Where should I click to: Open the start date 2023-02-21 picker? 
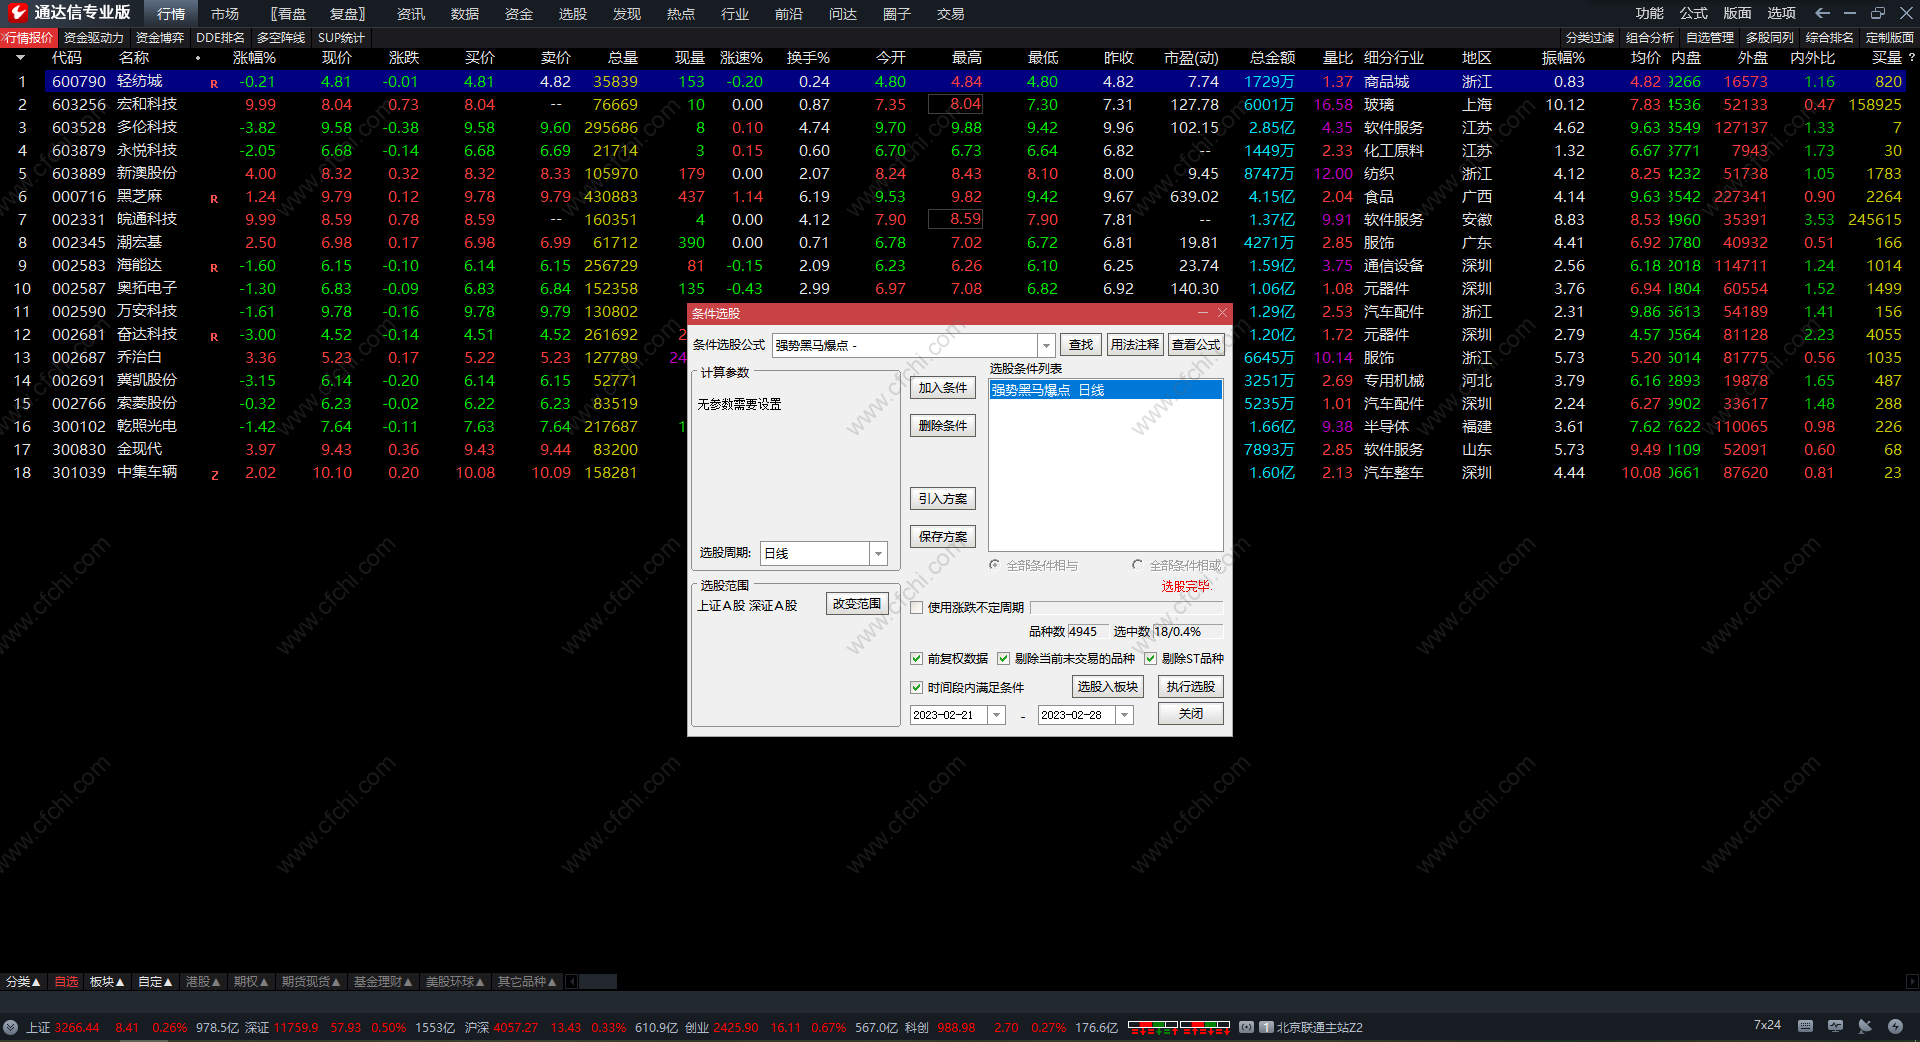click(x=996, y=715)
